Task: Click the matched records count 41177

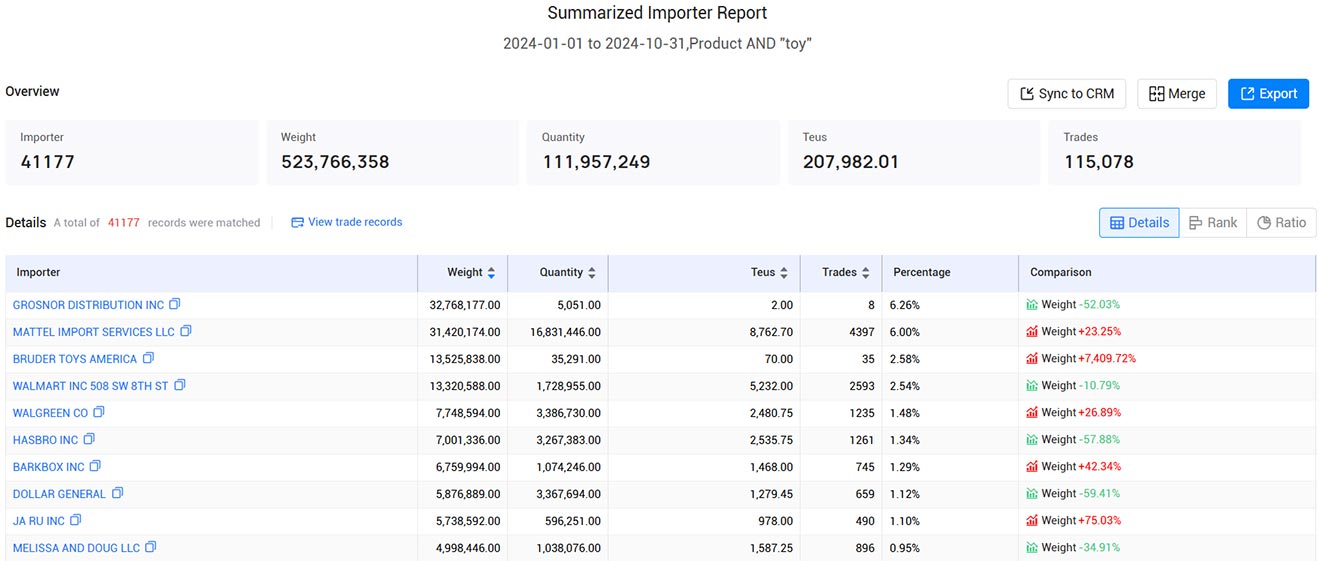Action: 124,223
